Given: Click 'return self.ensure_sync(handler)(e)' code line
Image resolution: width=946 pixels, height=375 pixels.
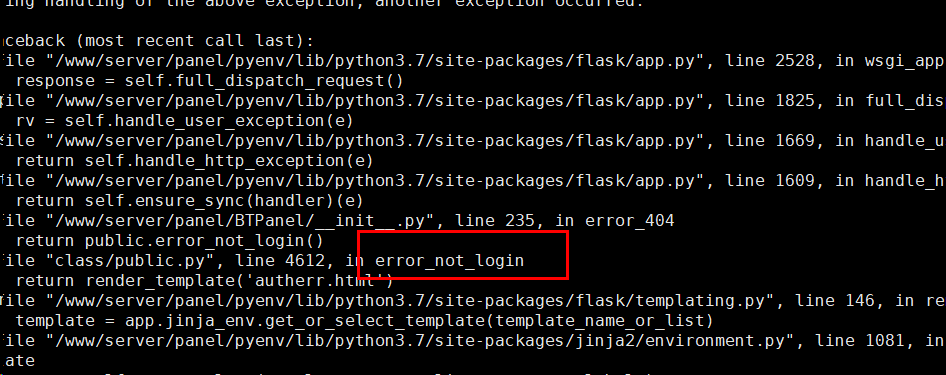Looking at the screenshot, I should (x=189, y=201).
